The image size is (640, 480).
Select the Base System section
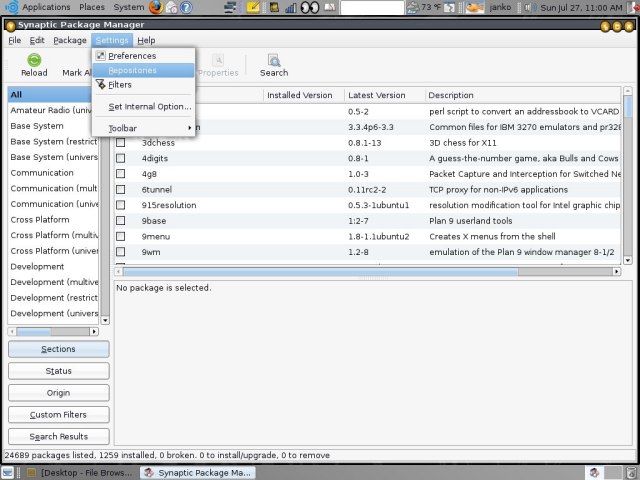point(53,126)
